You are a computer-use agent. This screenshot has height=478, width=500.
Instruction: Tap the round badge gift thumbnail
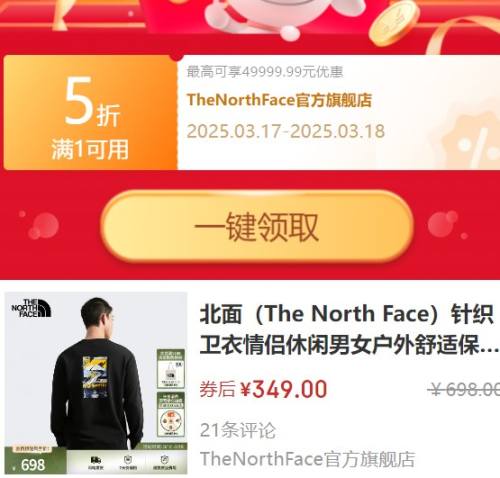click(x=171, y=414)
